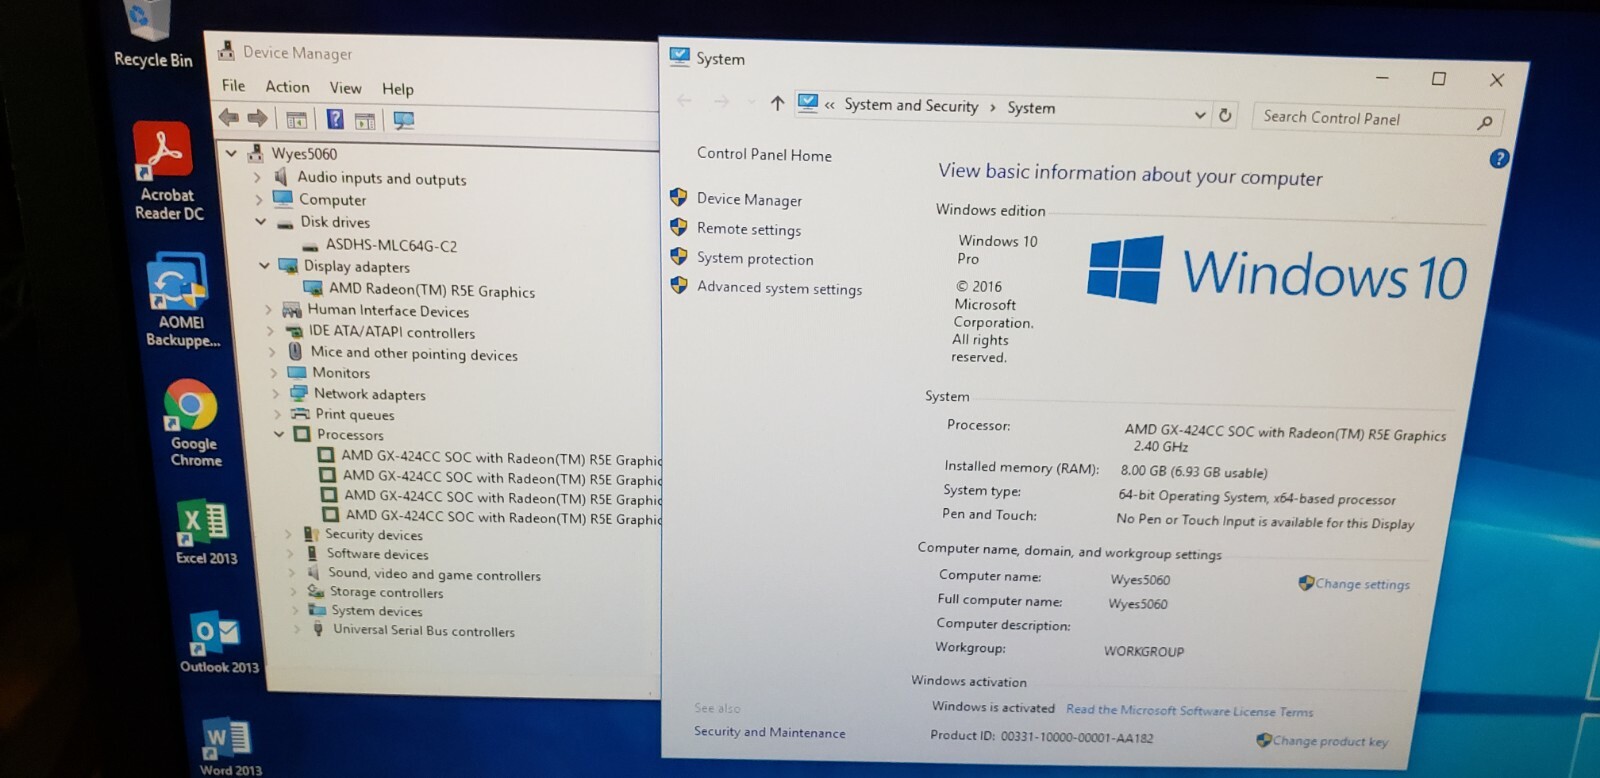Click the Properties pane toolbar icon in Device Manager

pyautogui.click(x=365, y=121)
